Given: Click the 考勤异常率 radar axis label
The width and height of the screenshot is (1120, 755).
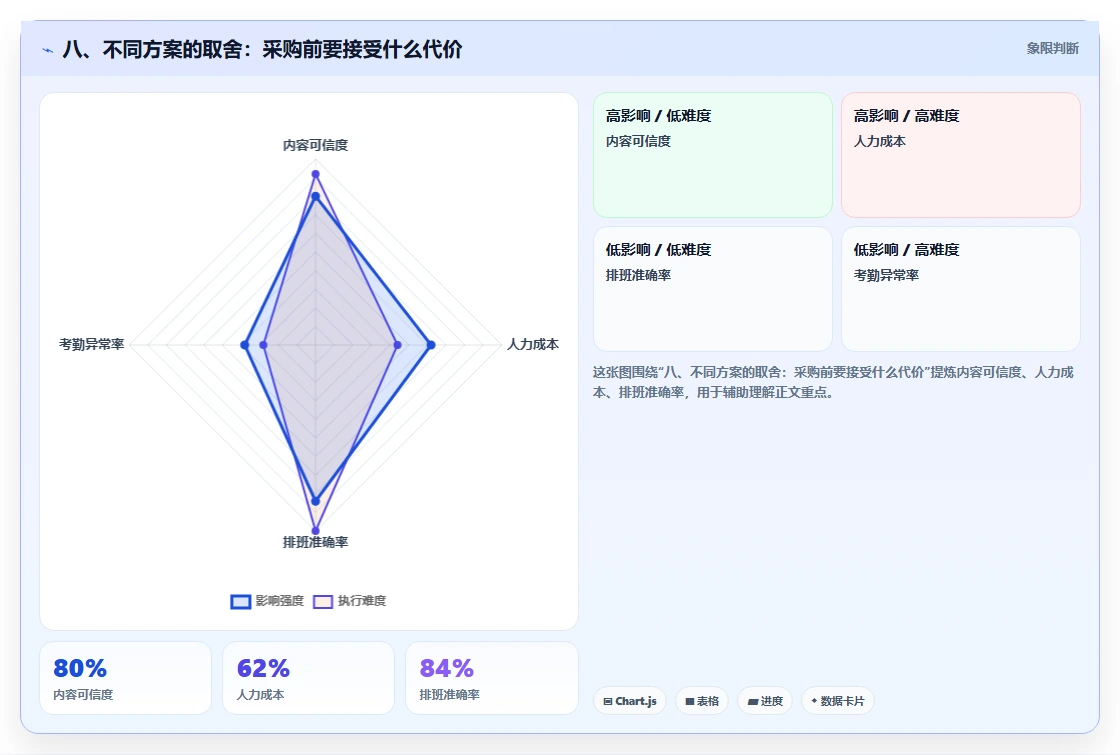Looking at the screenshot, I should pos(91,344).
